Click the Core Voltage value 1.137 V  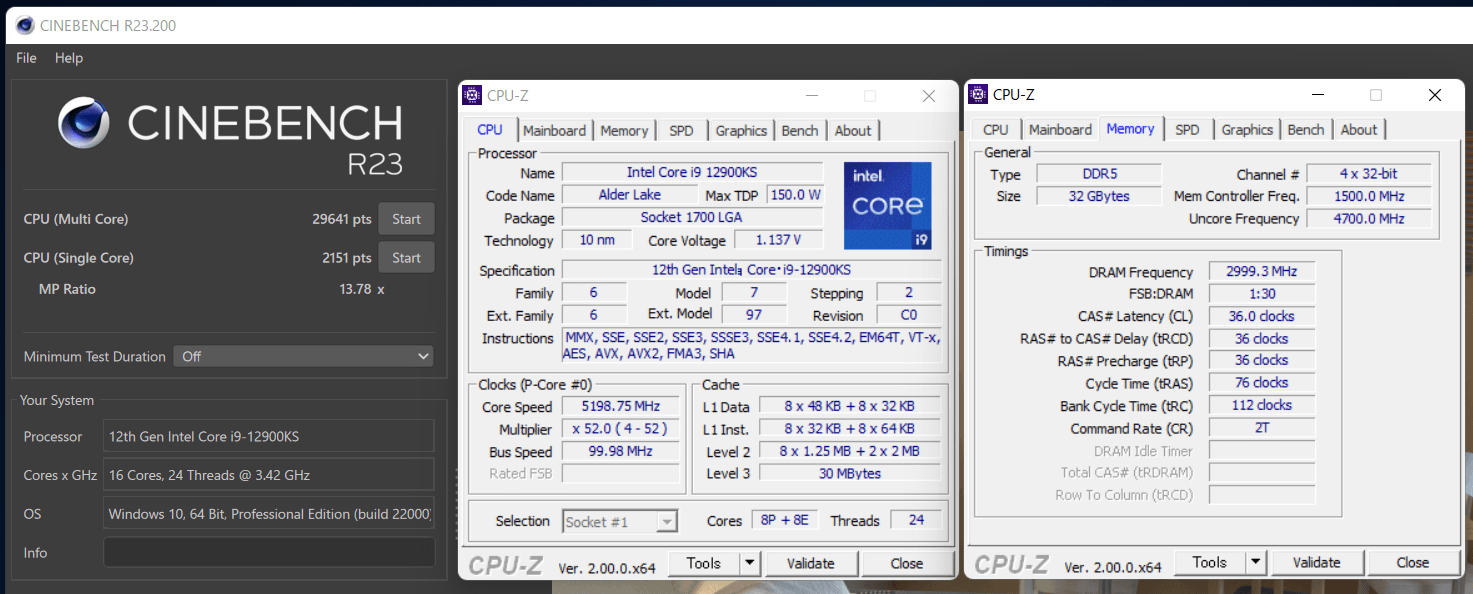click(779, 240)
